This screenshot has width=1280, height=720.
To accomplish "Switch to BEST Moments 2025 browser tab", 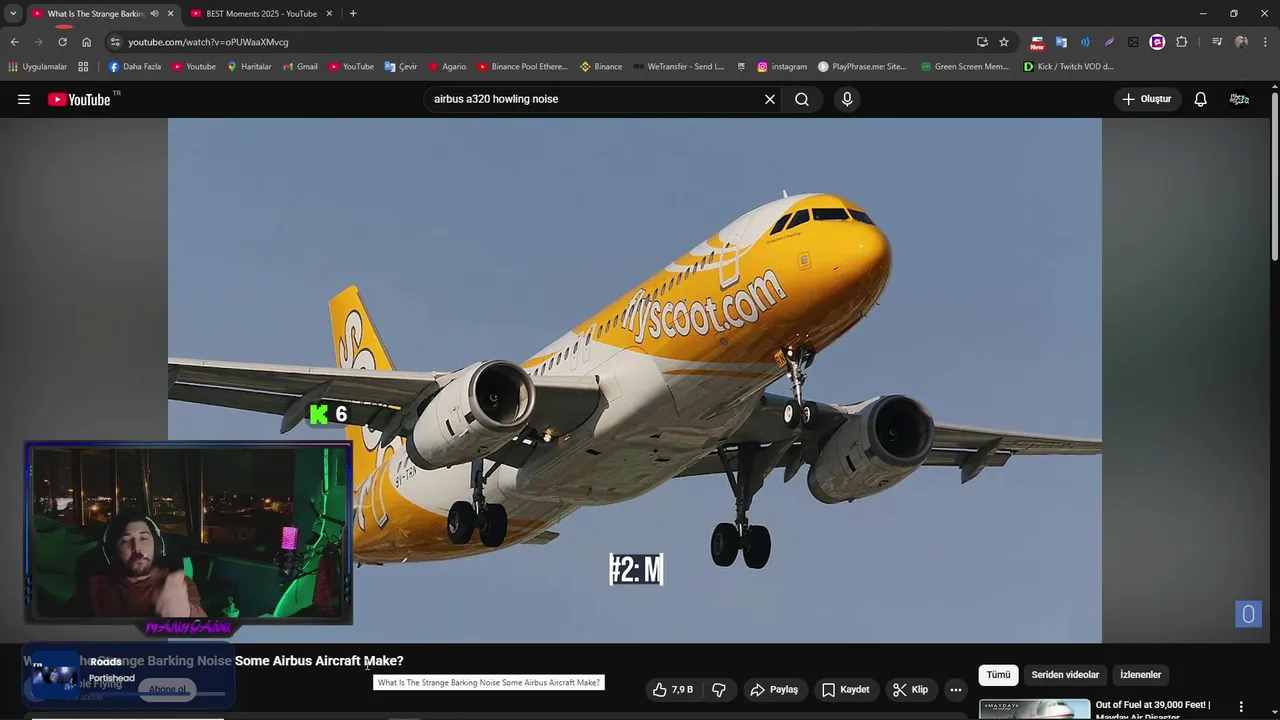I will pos(261,14).
